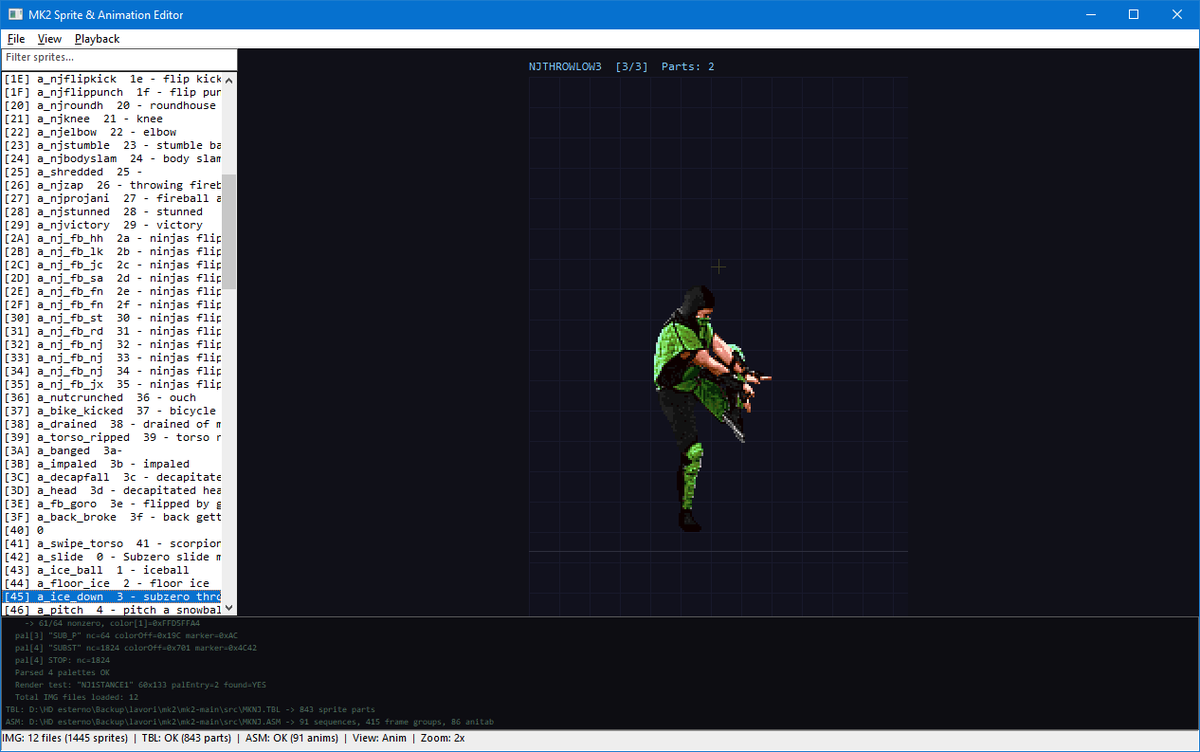
Task: Select the [2D] a_nj_fb_sa row
Action: 111,278
